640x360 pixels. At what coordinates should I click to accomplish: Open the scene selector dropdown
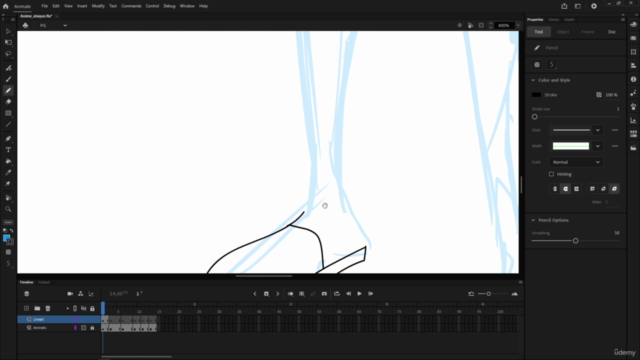pyautogui.click(x=65, y=25)
